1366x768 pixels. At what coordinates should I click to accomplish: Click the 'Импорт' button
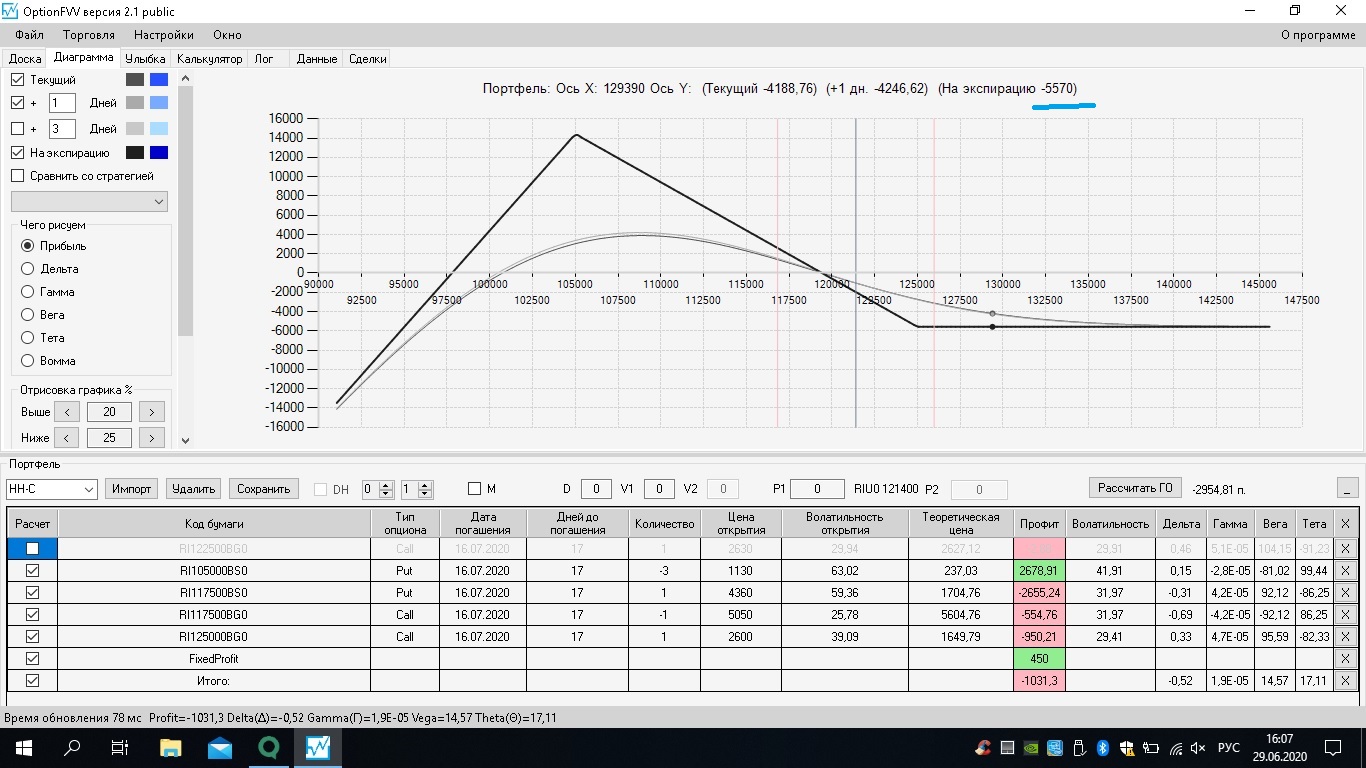click(132, 489)
